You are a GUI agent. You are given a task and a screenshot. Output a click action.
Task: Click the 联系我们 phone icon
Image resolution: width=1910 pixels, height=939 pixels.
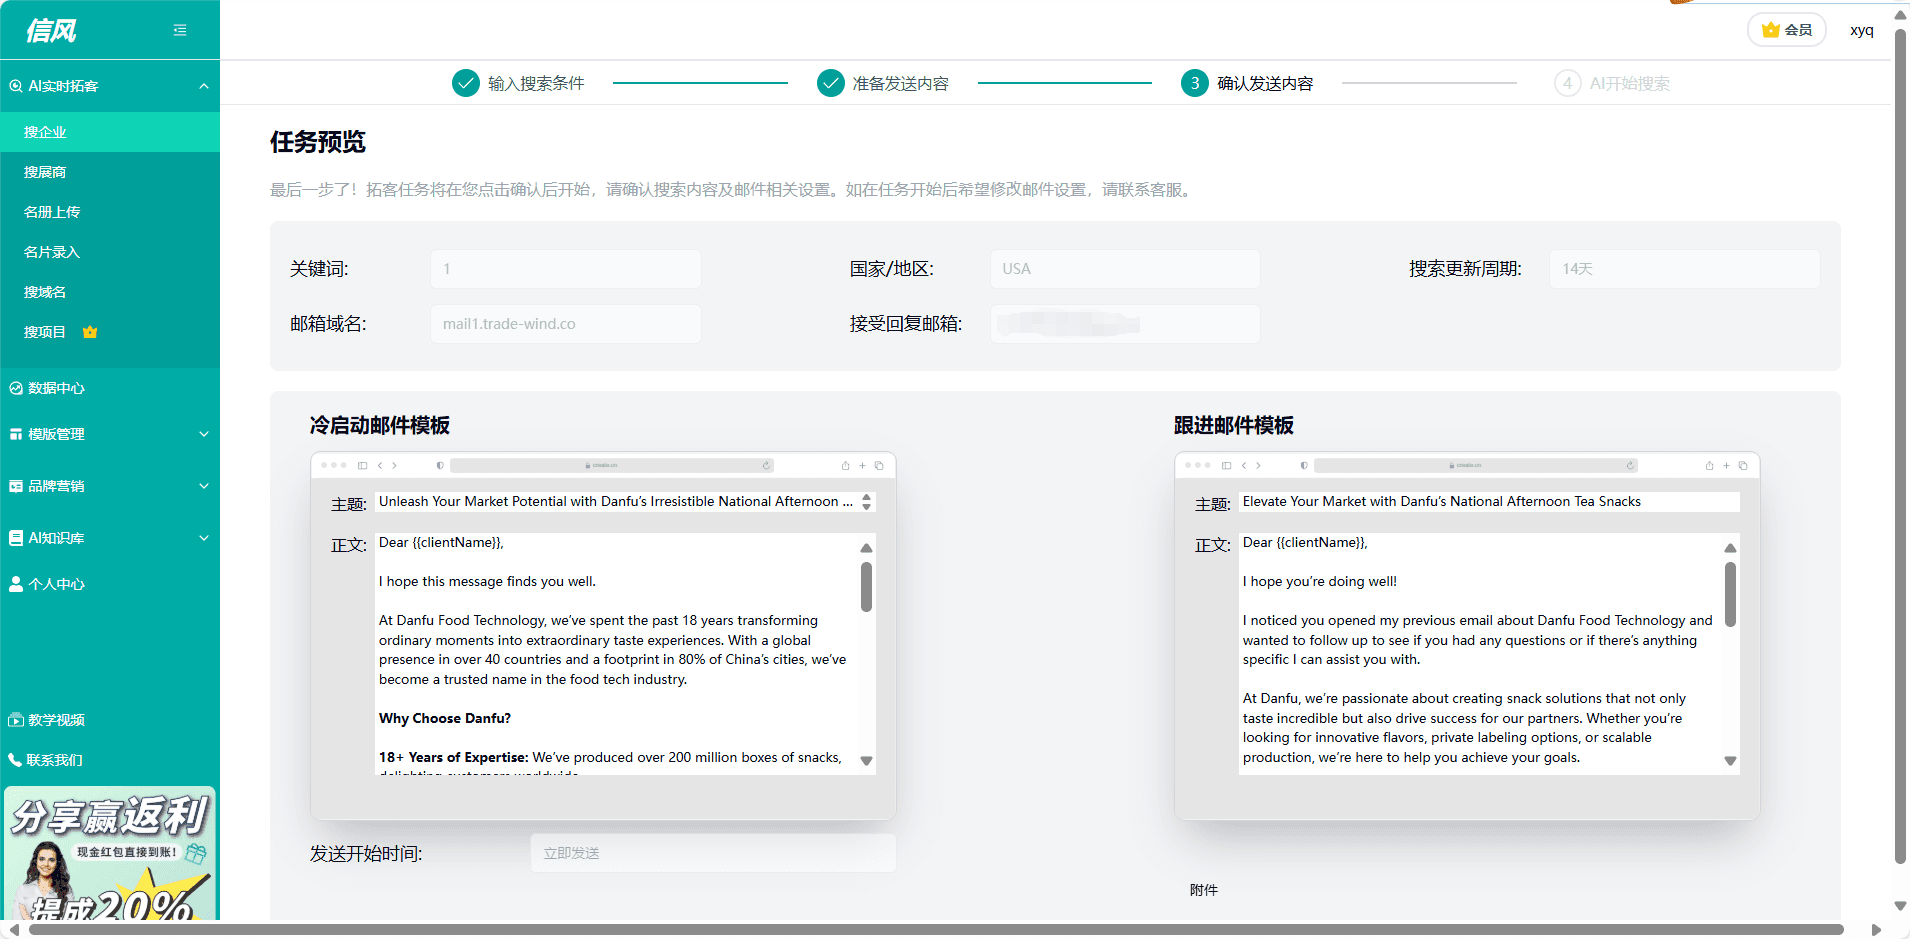15,760
